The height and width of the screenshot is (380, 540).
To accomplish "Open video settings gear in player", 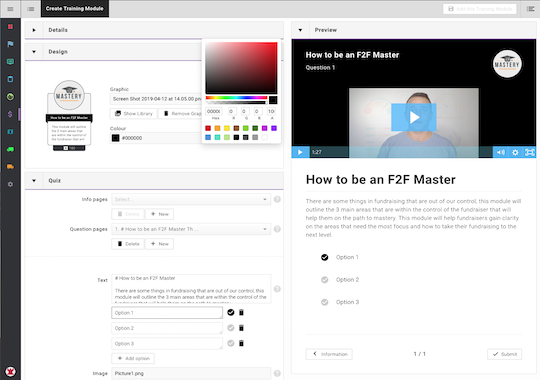I will click(x=515, y=152).
